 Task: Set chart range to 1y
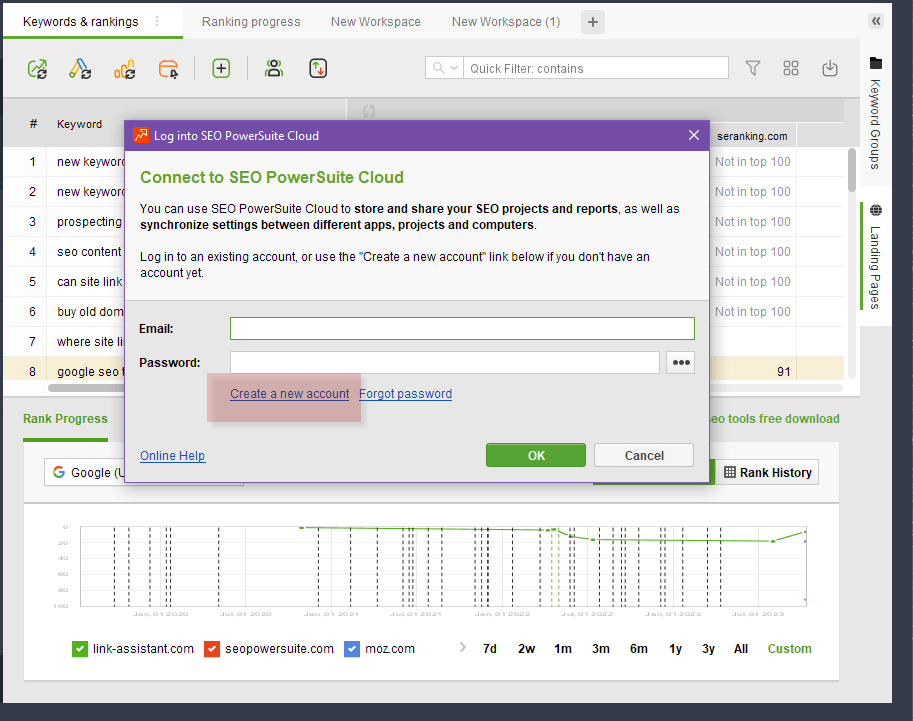675,649
